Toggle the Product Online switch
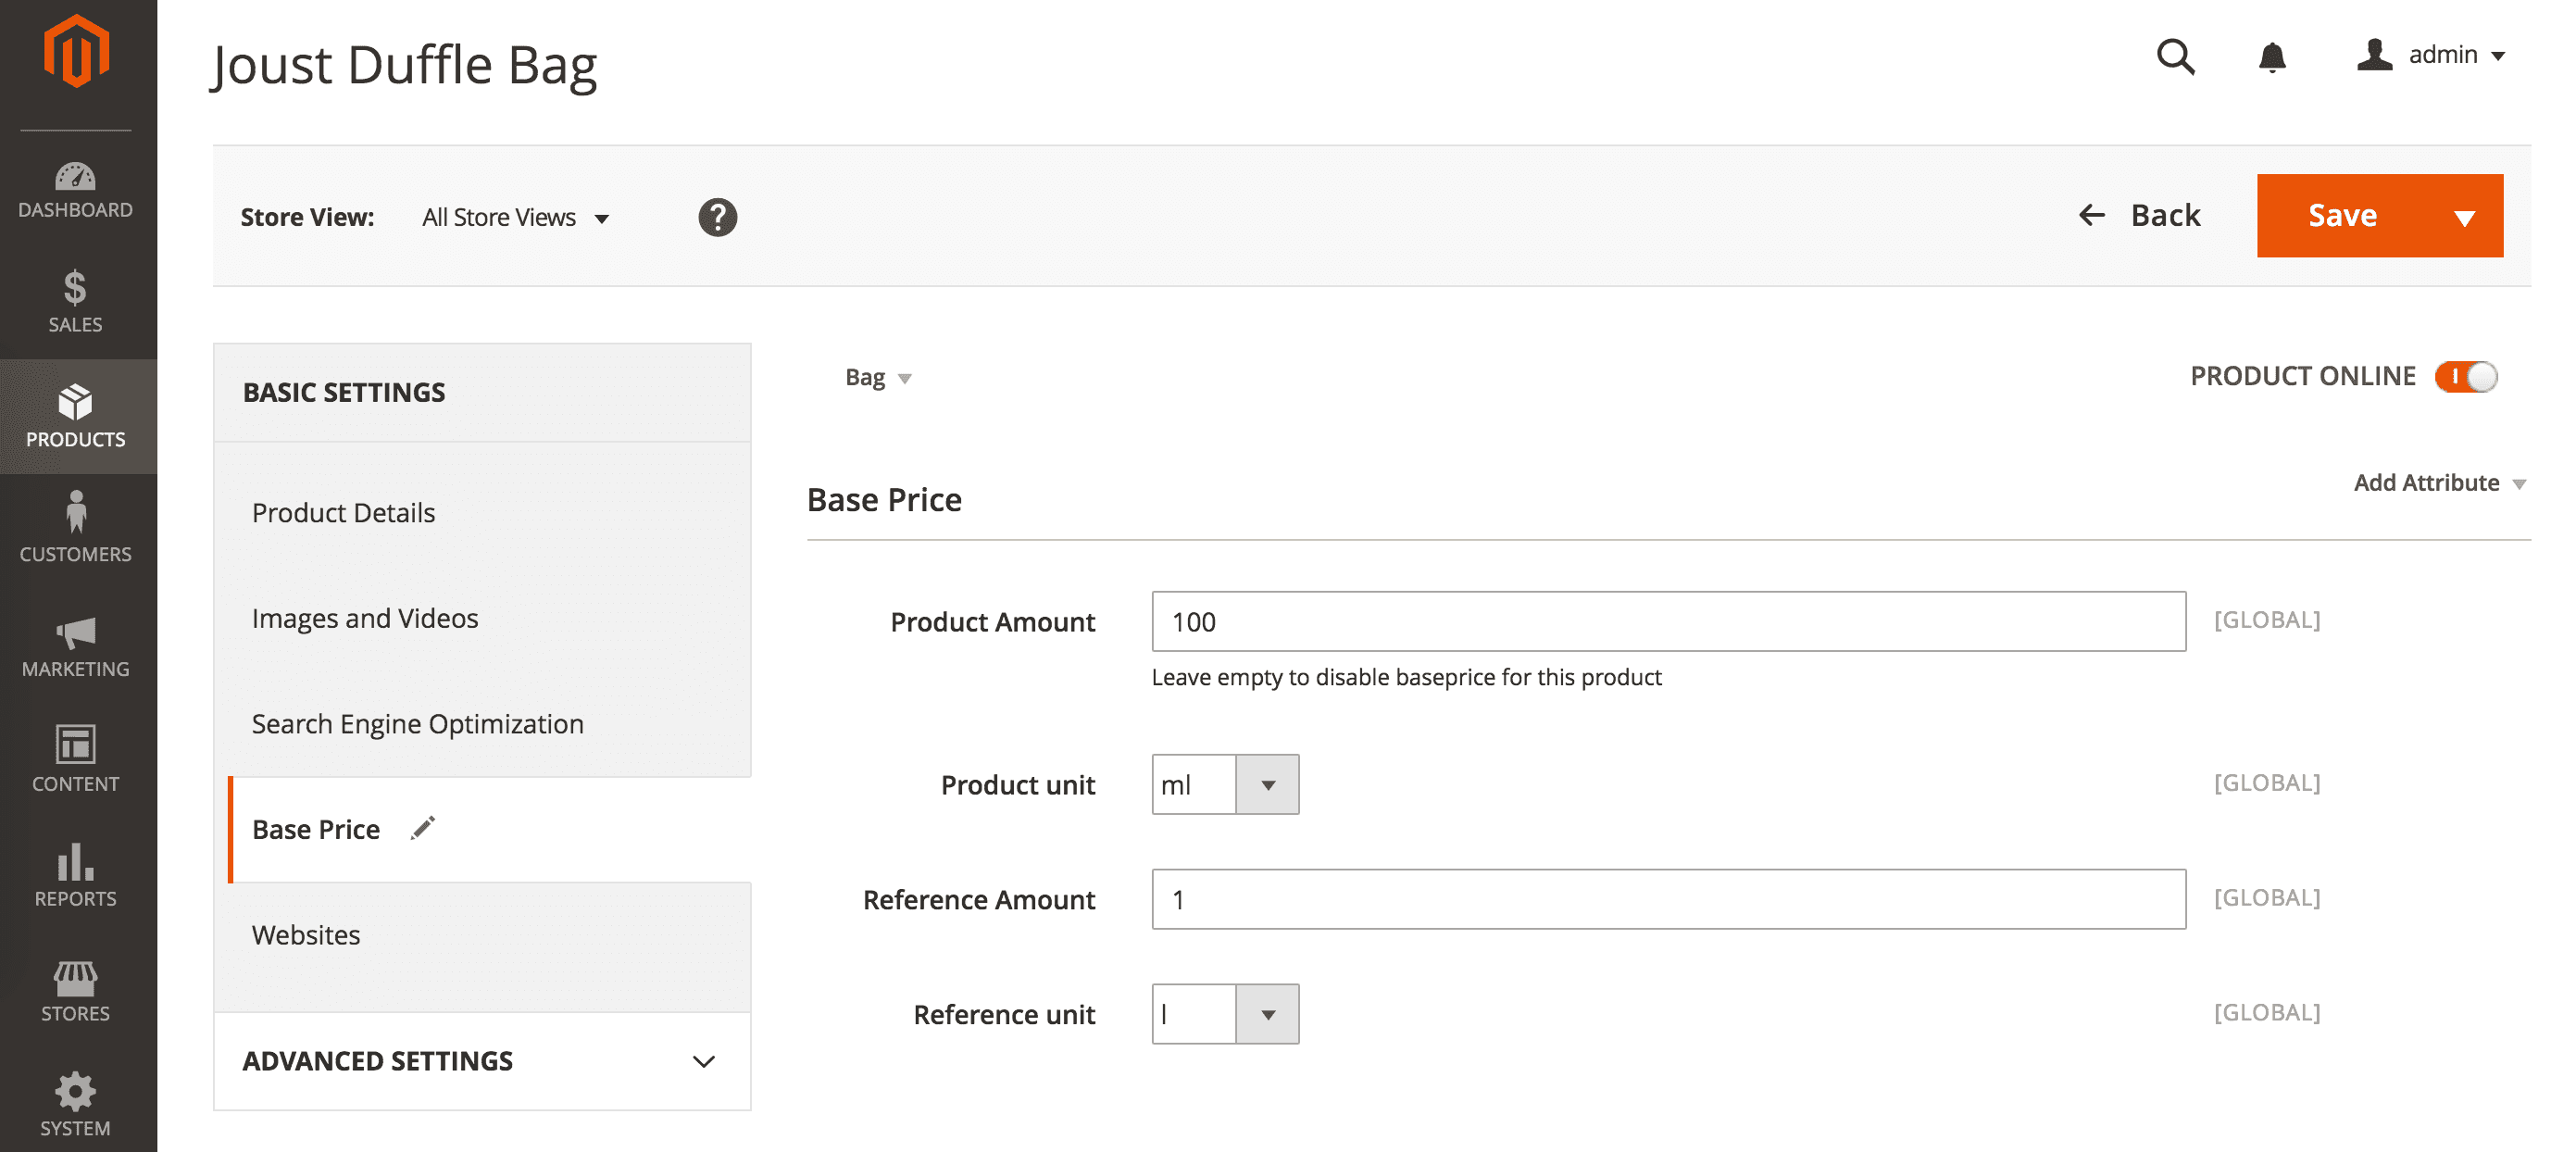 tap(2470, 376)
